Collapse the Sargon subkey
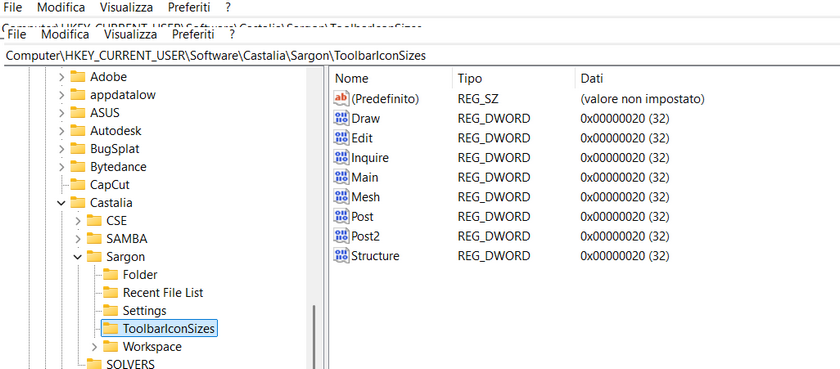The height and width of the screenshot is (369, 840). [78, 257]
